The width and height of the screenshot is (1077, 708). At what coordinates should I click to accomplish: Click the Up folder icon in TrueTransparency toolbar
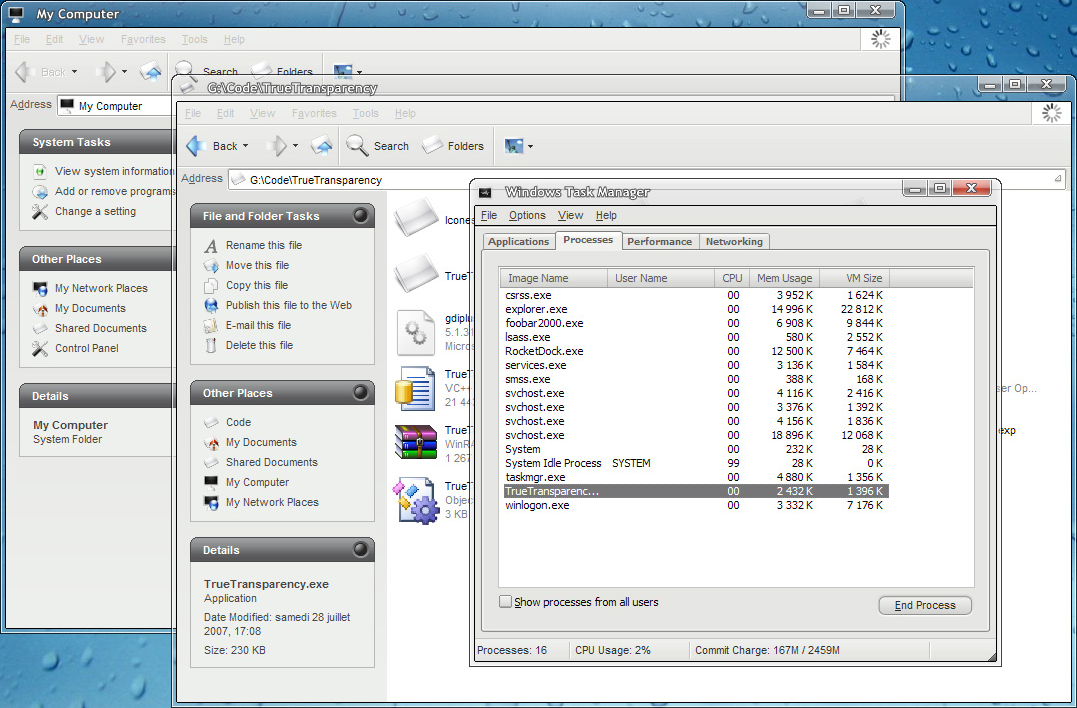point(321,146)
